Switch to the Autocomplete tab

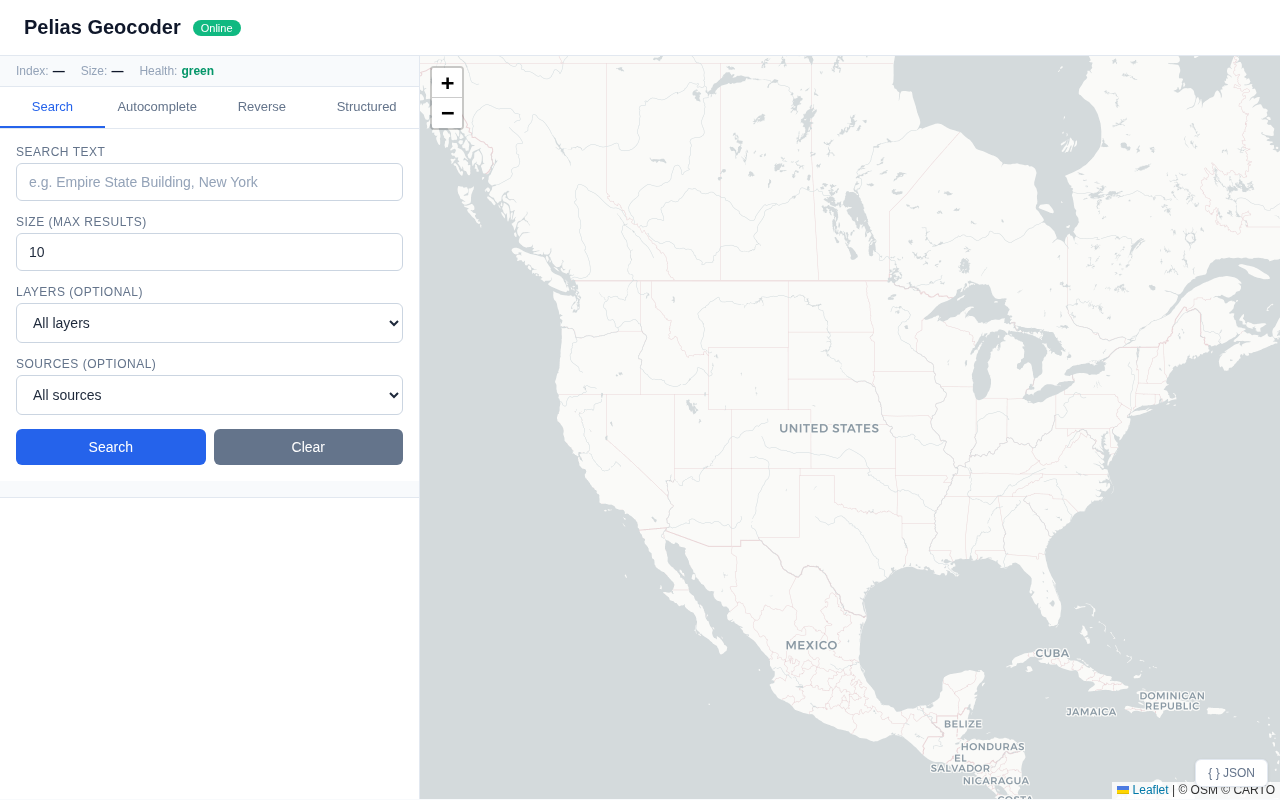157,107
